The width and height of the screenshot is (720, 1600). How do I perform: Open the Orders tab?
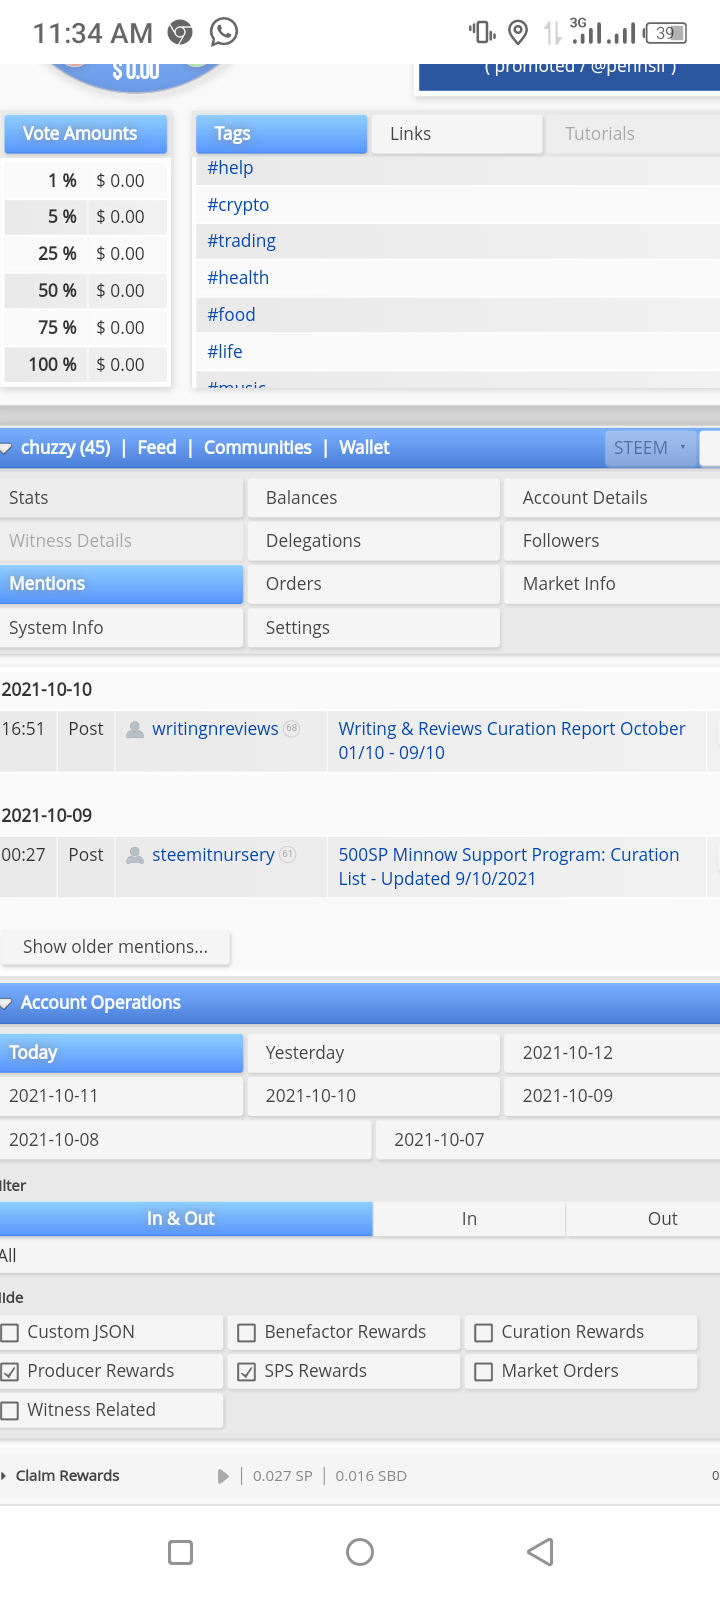[x=373, y=584]
